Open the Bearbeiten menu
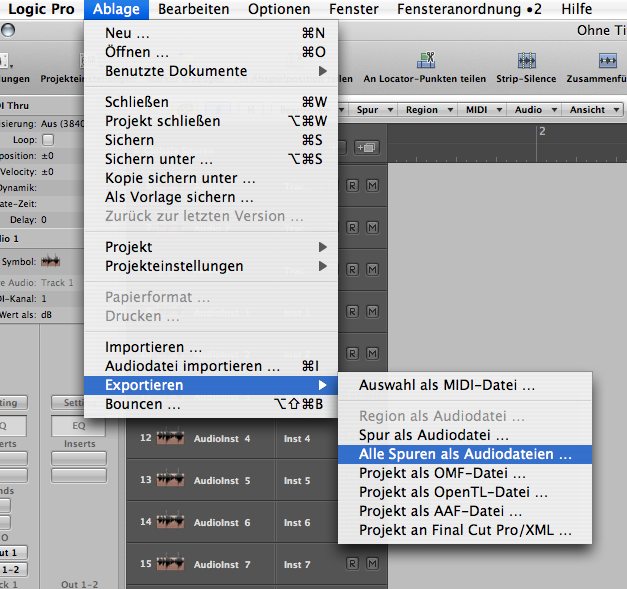Screen dimensions: 627x589 [194, 9]
